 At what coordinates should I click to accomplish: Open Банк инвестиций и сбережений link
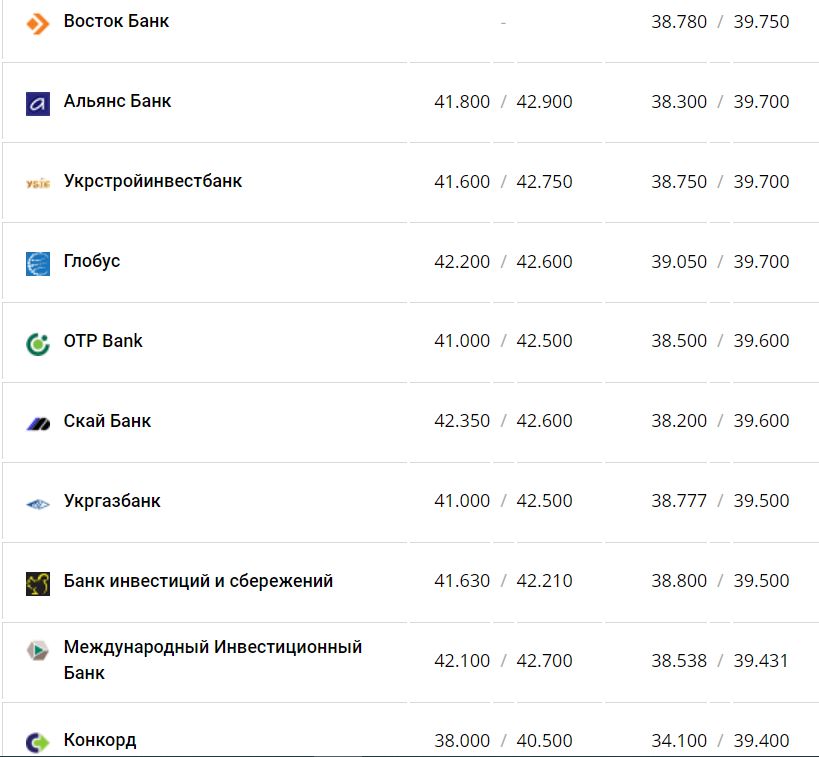198,581
